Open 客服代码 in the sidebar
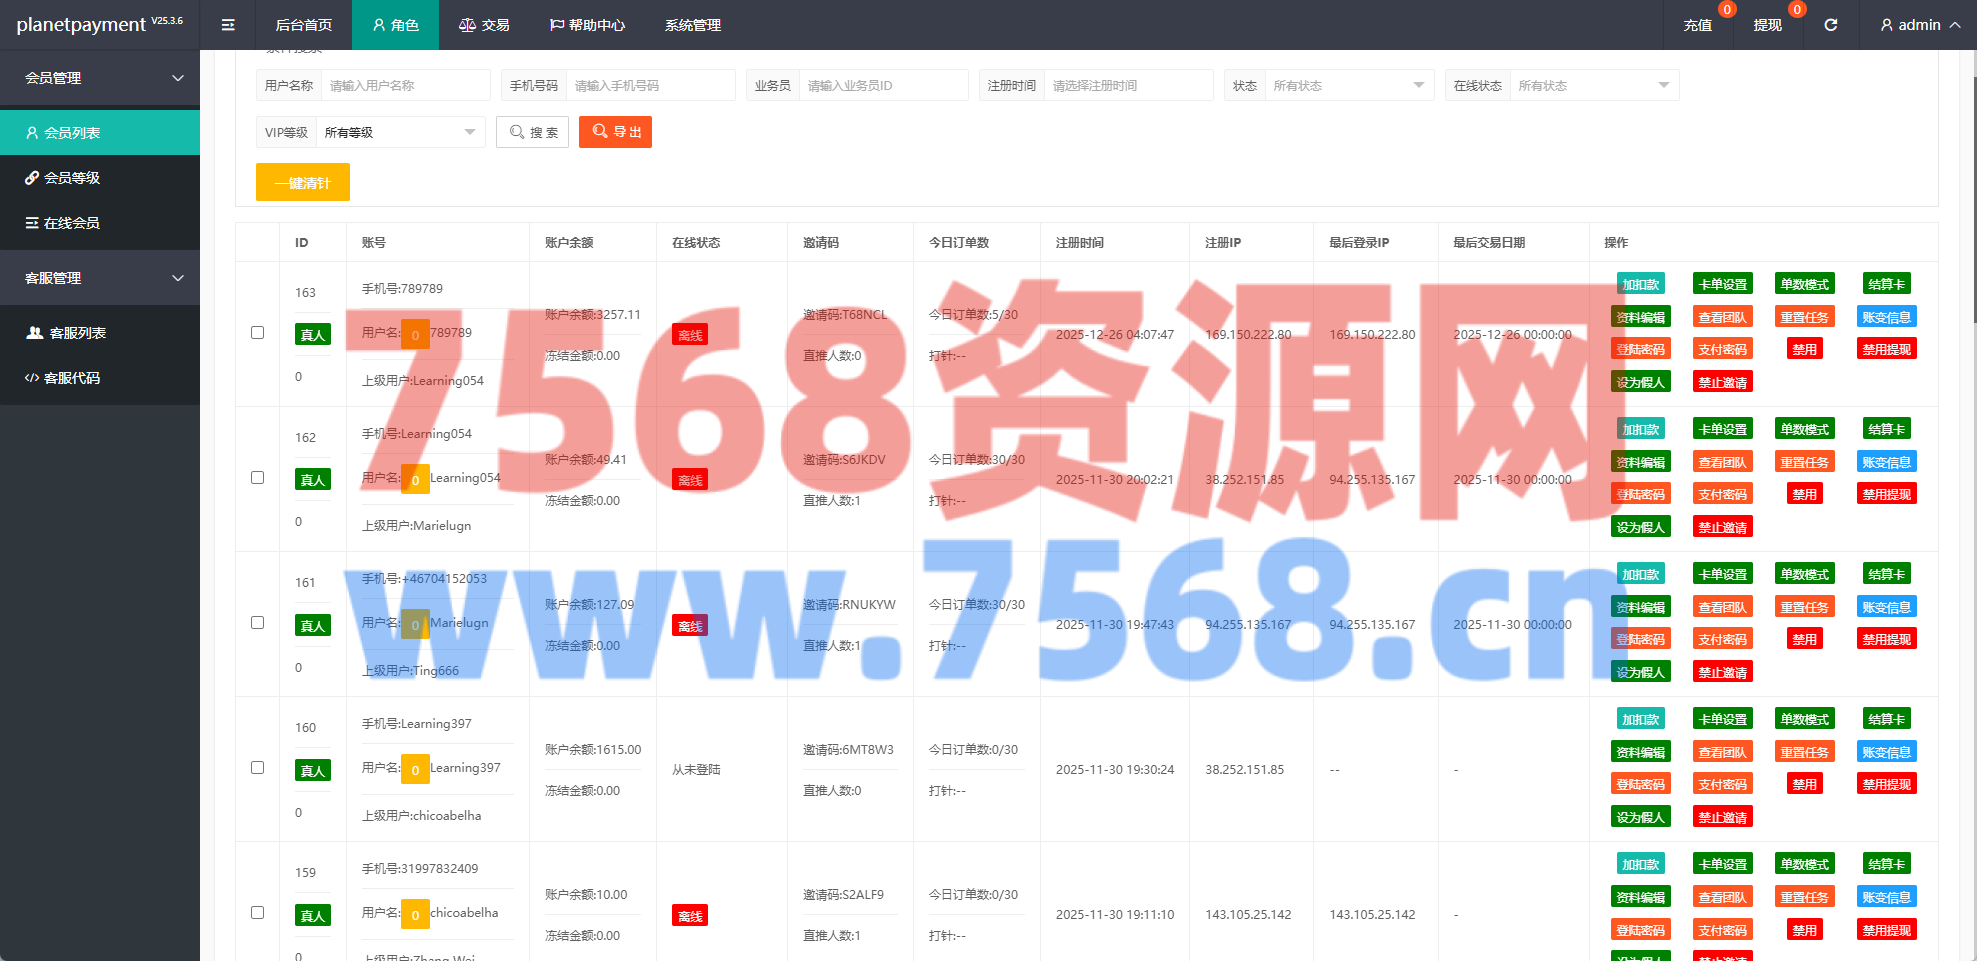 coord(72,378)
